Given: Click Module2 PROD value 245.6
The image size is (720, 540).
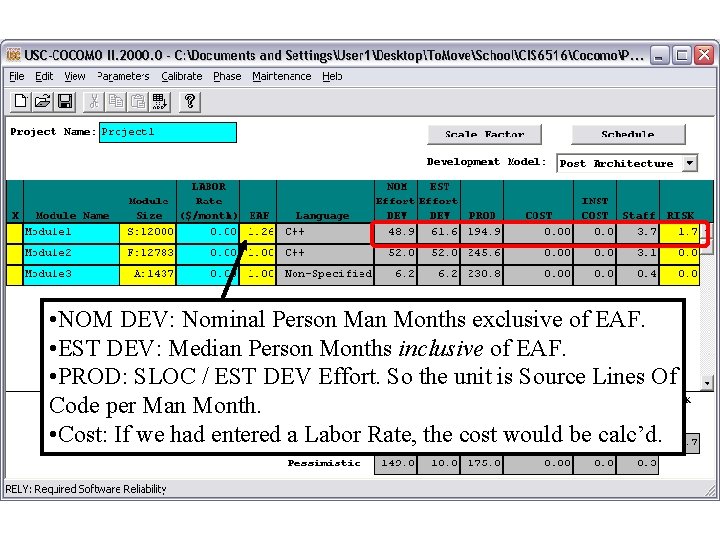Looking at the screenshot, I should pos(482,253).
